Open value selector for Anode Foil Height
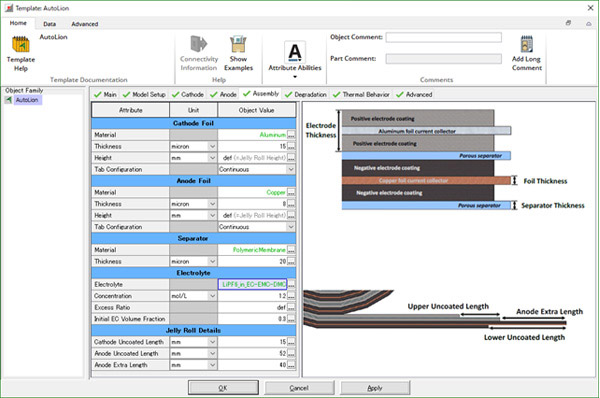 [x=291, y=215]
